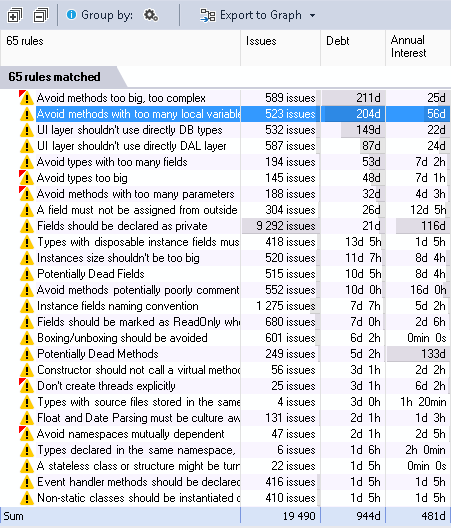Select the 65 rules matched group tab
The height and width of the screenshot is (528, 451).
tap(54, 77)
